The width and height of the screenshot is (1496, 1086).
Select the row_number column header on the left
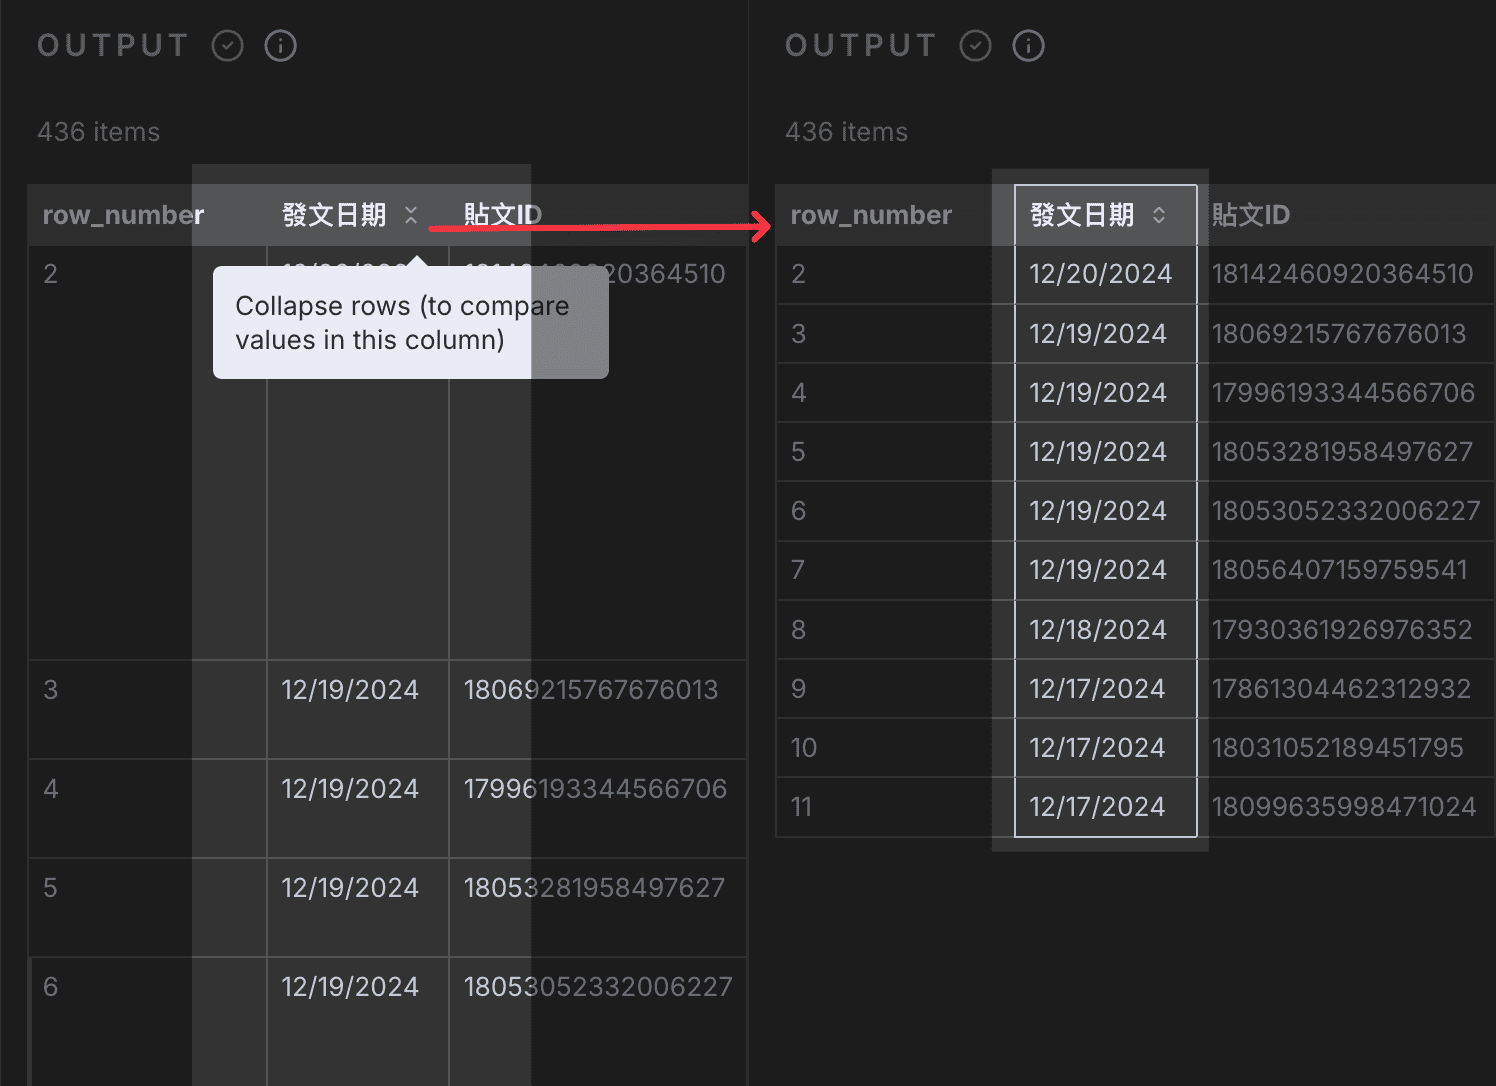(123, 214)
